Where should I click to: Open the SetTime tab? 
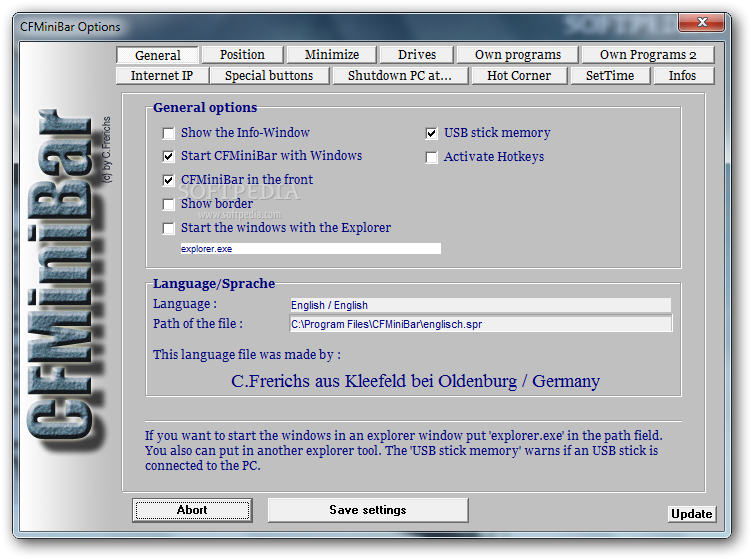pos(610,76)
